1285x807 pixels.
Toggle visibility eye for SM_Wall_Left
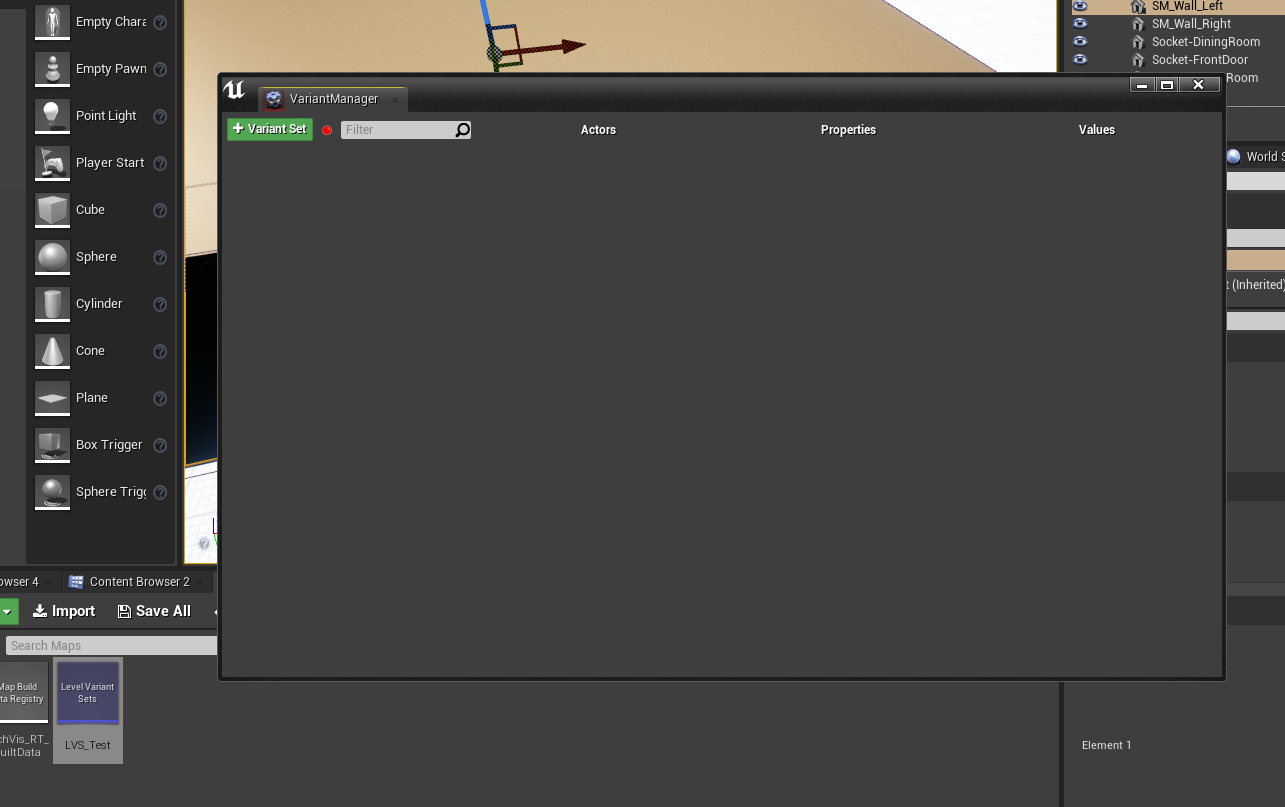pyautogui.click(x=1080, y=6)
